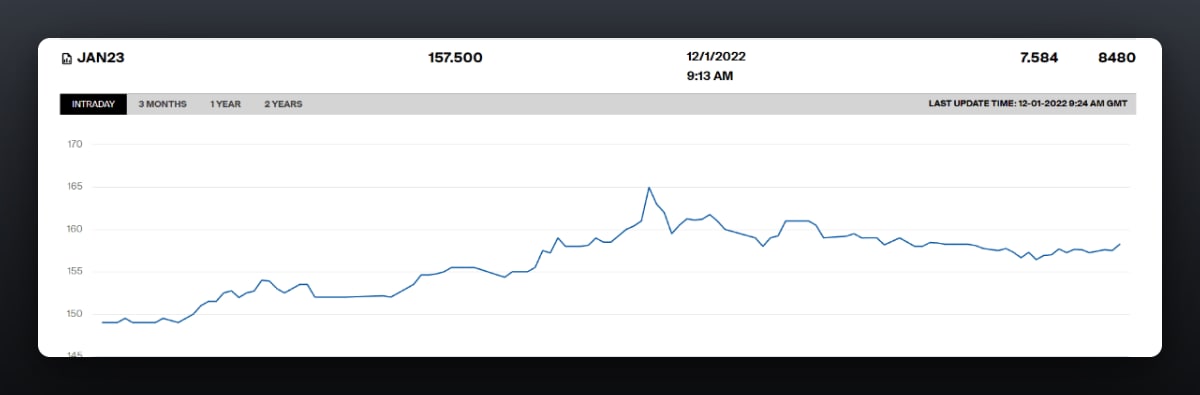The width and height of the screenshot is (1200, 395).
Task: Click the 150 axis label
Action: pos(74,314)
